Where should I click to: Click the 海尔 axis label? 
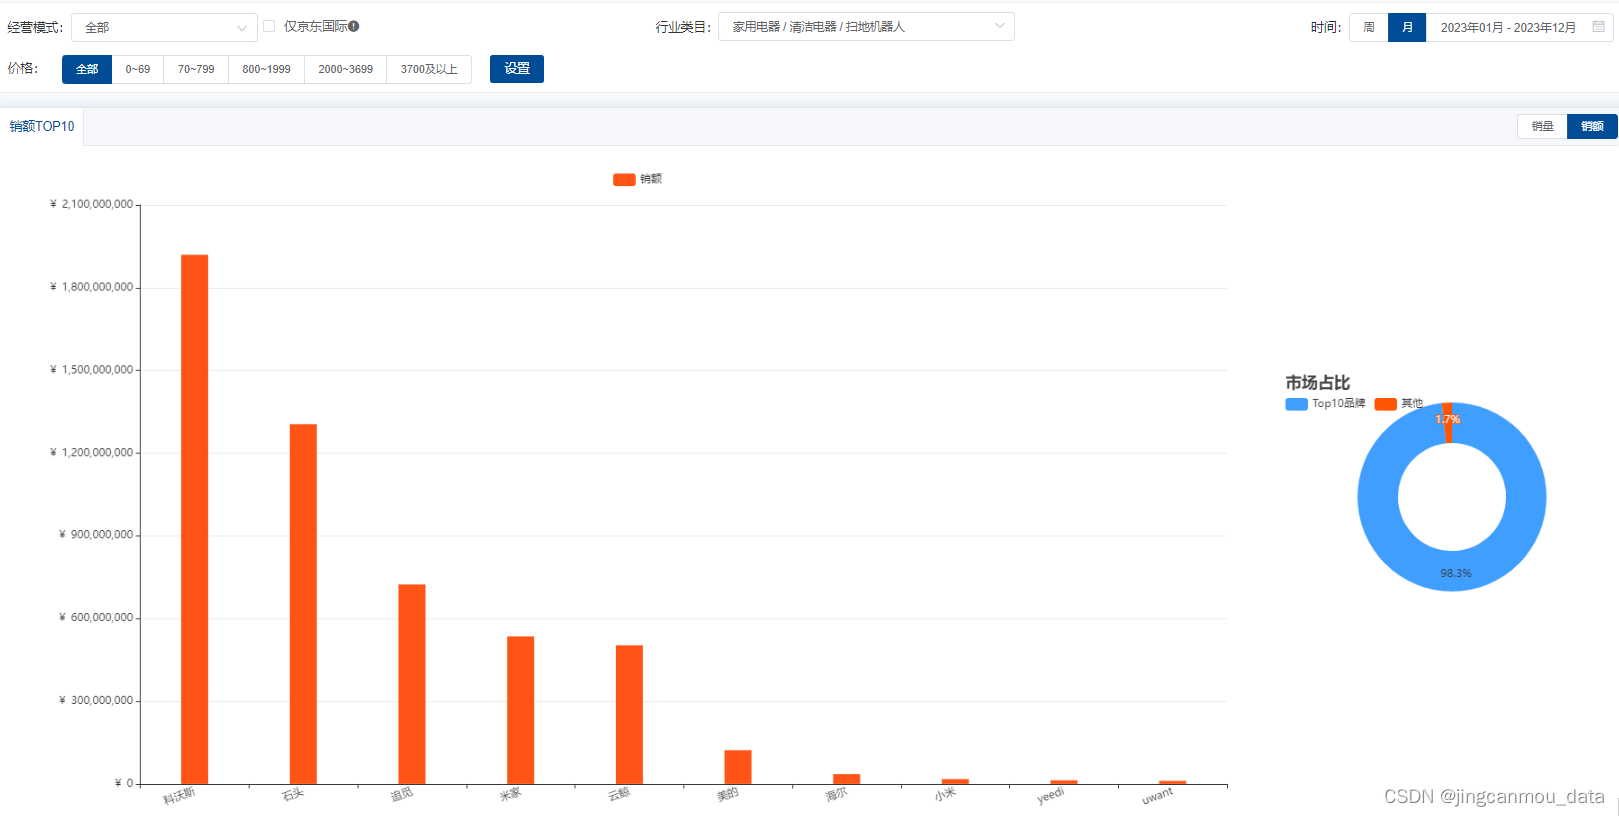tap(836, 794)
